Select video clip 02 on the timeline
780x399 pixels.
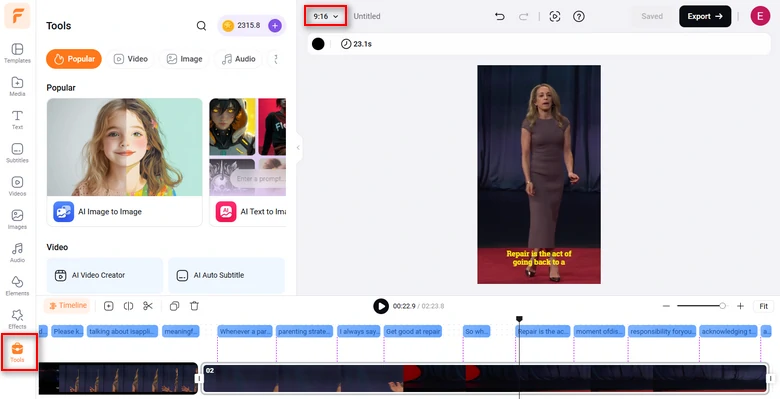coord(485,378)
